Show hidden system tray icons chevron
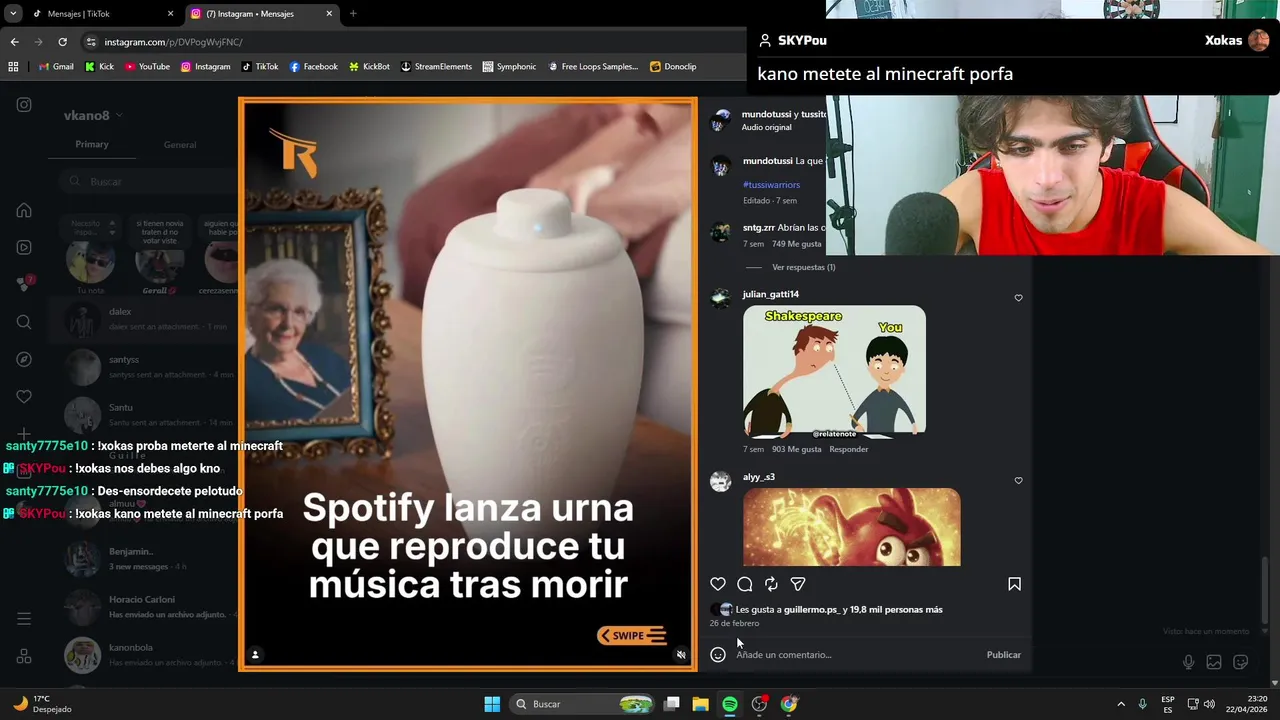This screenshot has width=1280, height=720. (1121, 704)
